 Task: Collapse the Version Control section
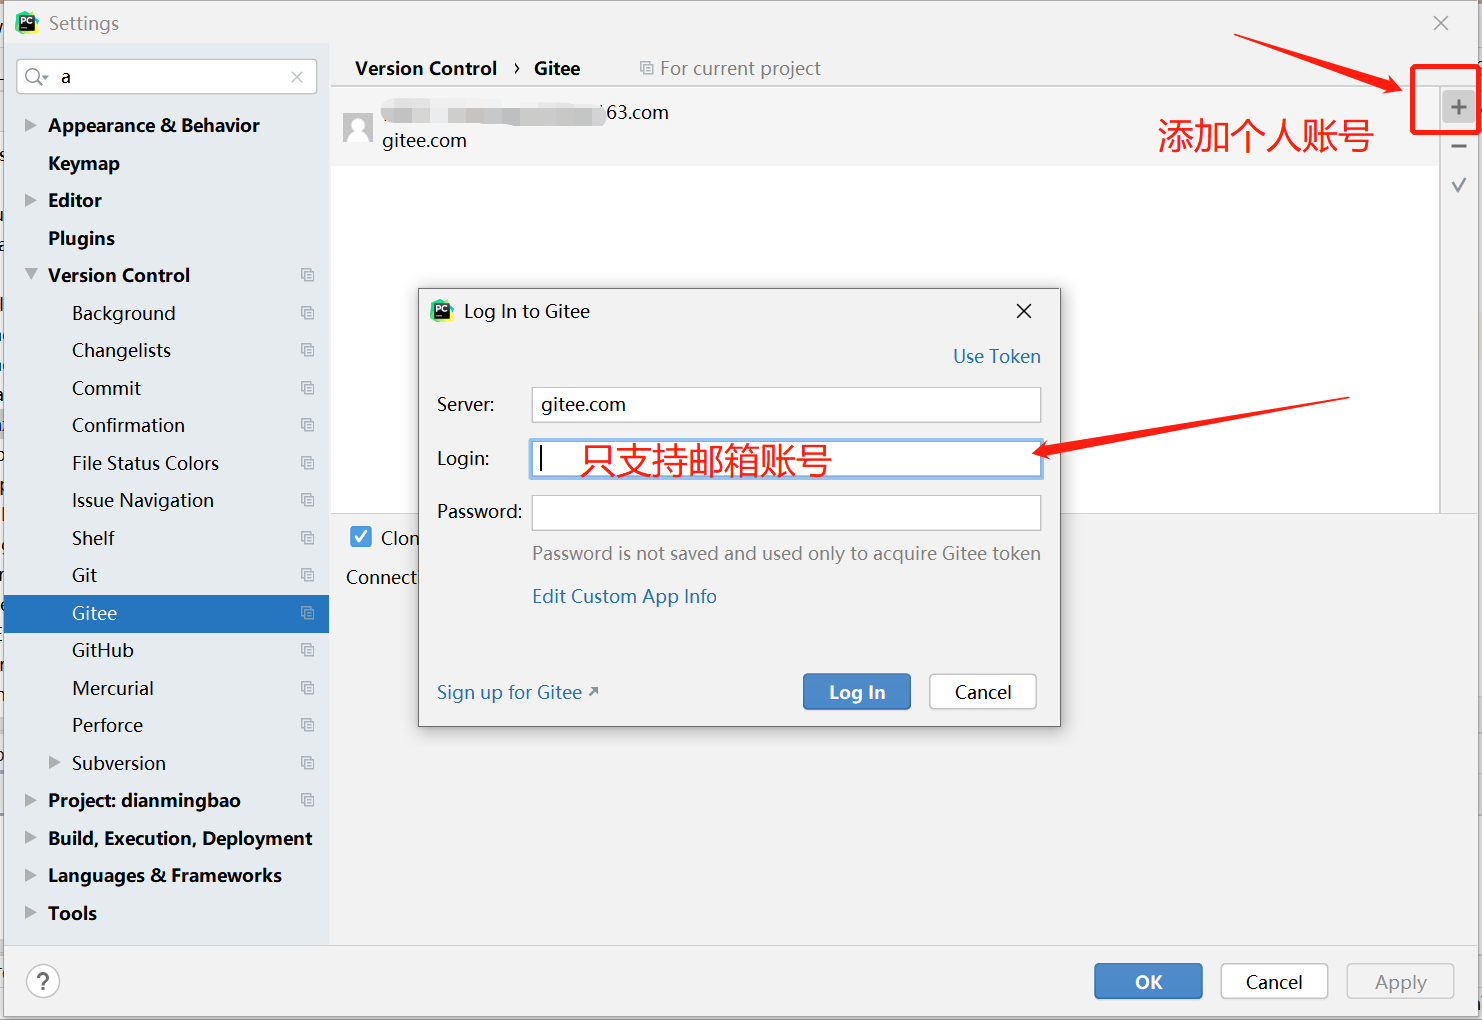tap(29, 275)
